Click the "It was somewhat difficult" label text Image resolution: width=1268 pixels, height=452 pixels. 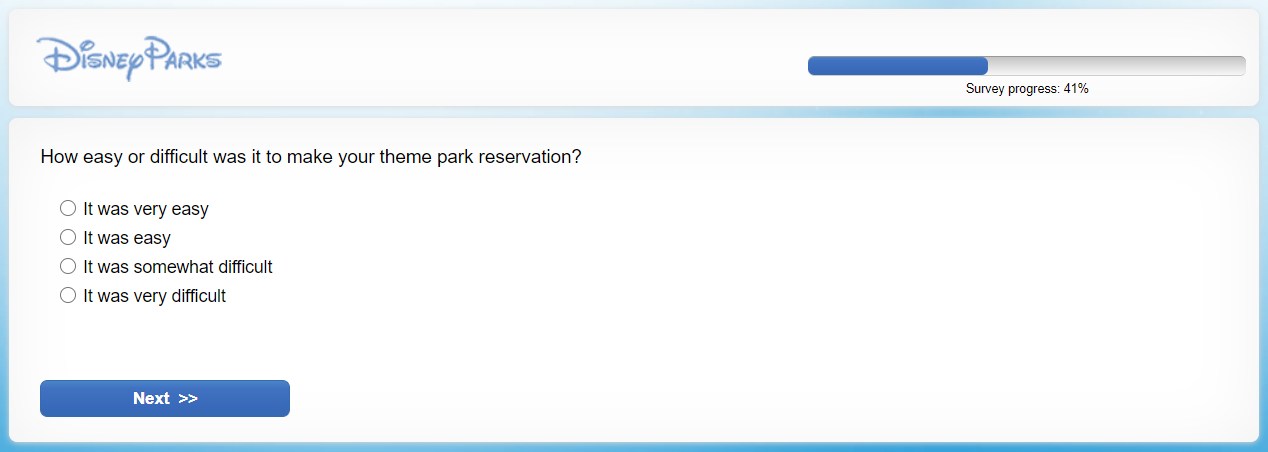[x=178, y=268]
